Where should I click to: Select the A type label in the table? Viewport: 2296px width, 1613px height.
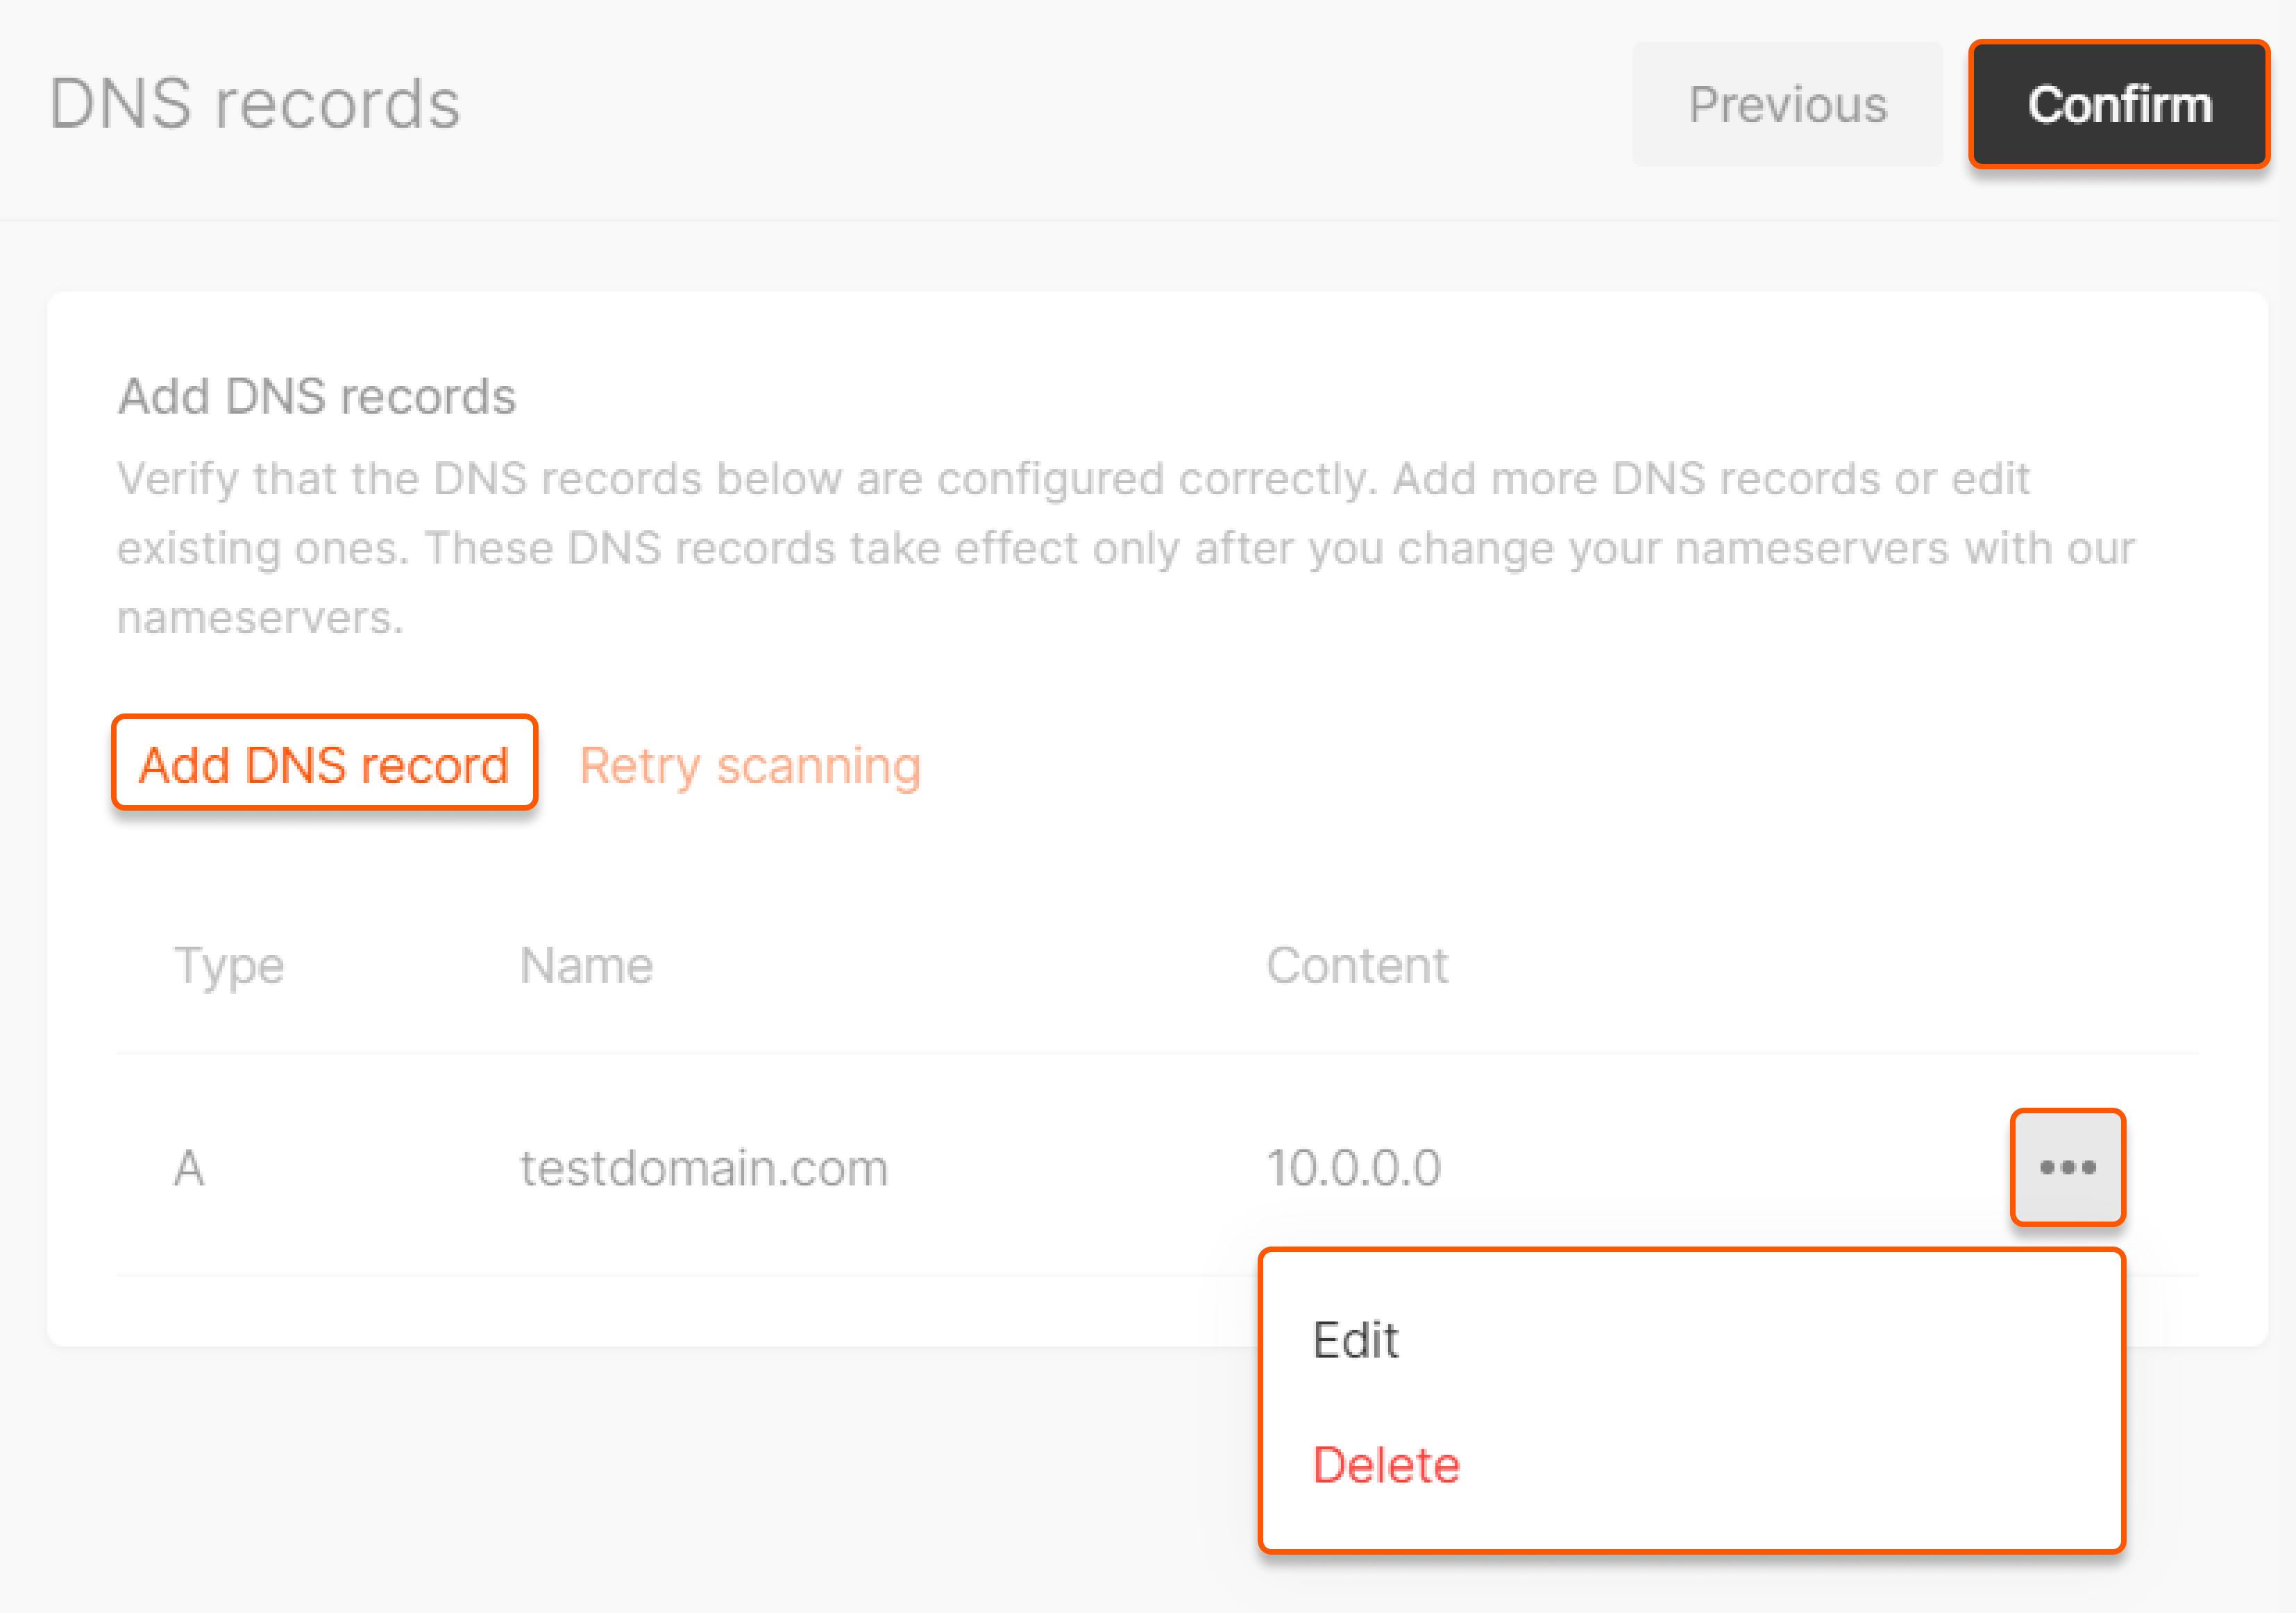[189, 1167]
